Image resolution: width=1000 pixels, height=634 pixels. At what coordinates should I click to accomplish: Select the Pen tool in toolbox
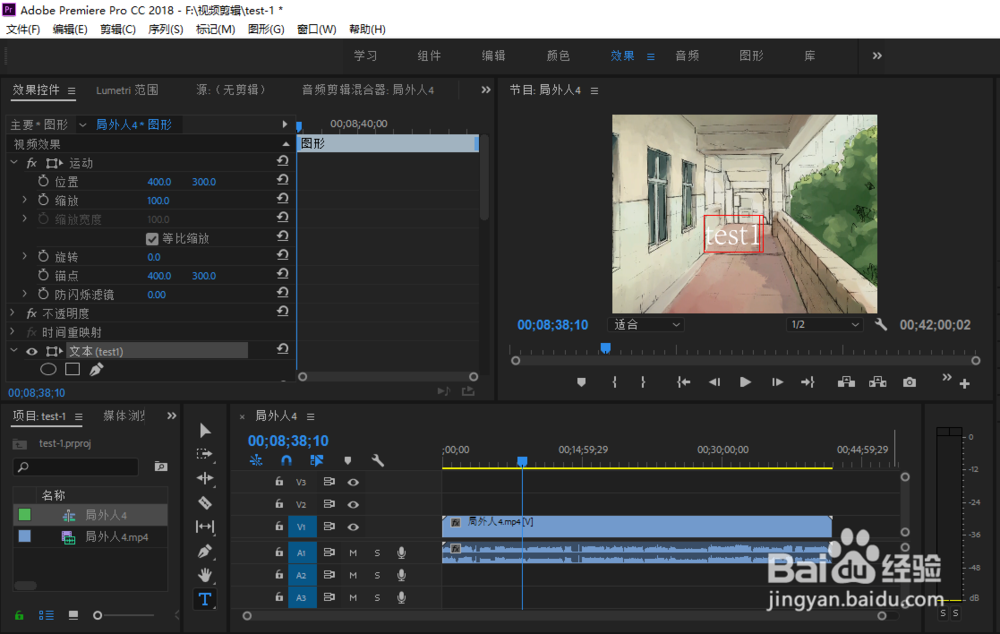pos(205,551)
